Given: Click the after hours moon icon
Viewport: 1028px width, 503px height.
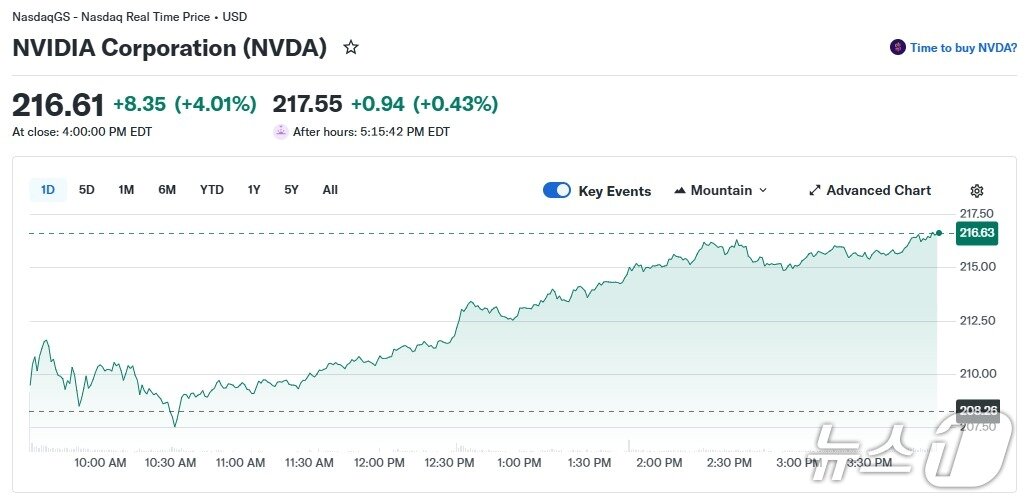Looking at the screenshot, I should (x=281, y=131).
